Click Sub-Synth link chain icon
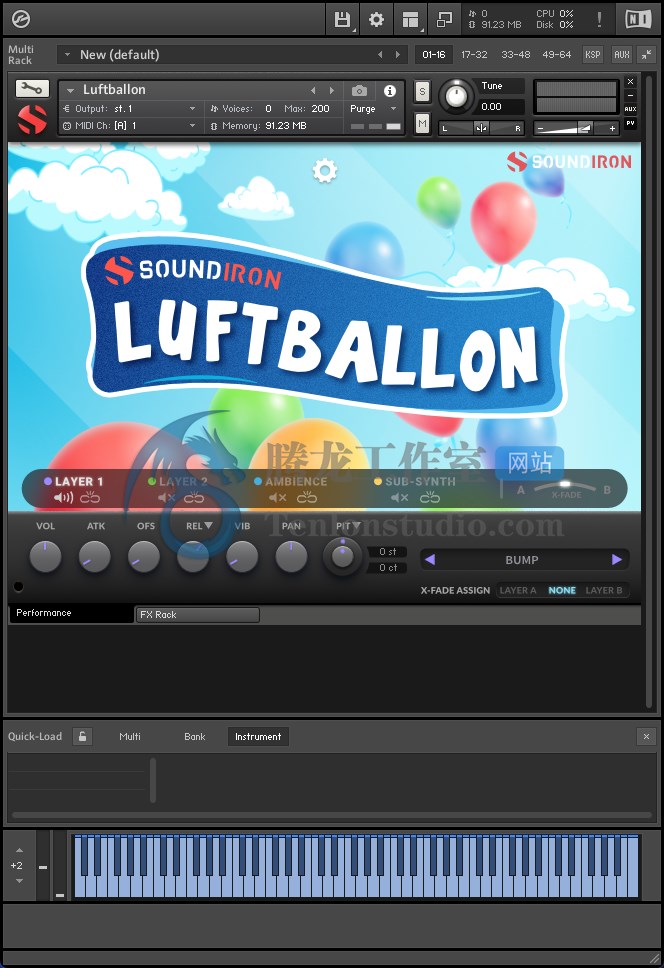Viewport: 664px width, 968px height. click(x=430, y=497)
